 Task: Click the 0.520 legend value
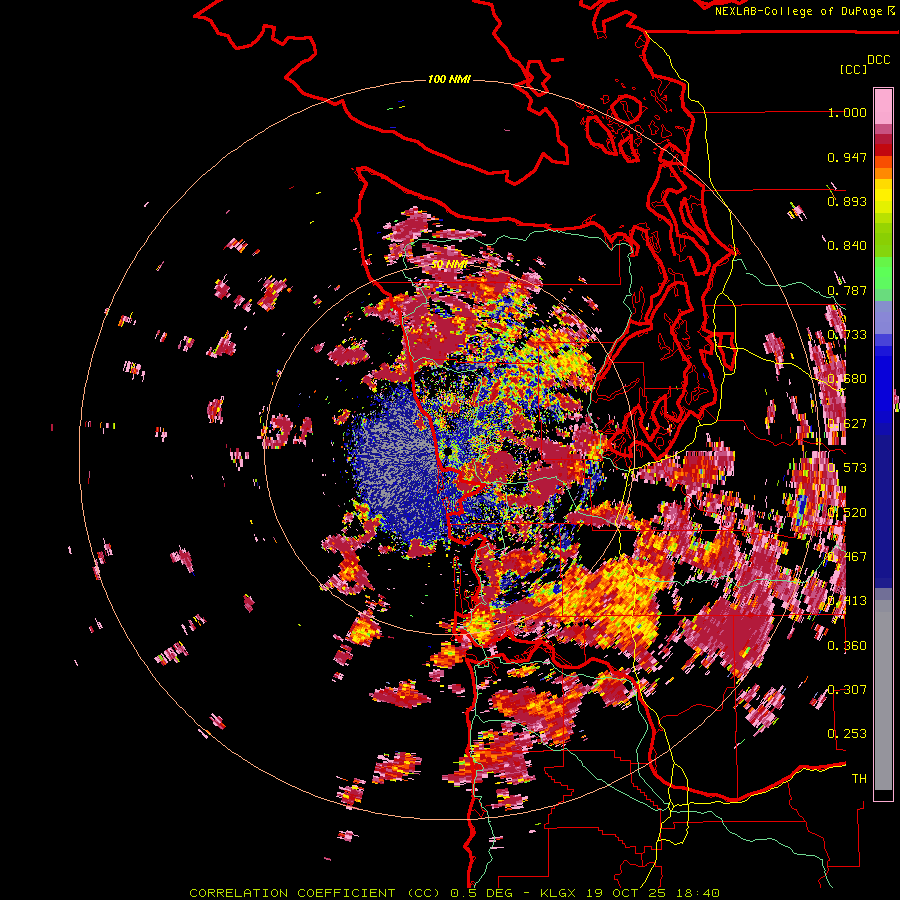click(x=847, y=513)
